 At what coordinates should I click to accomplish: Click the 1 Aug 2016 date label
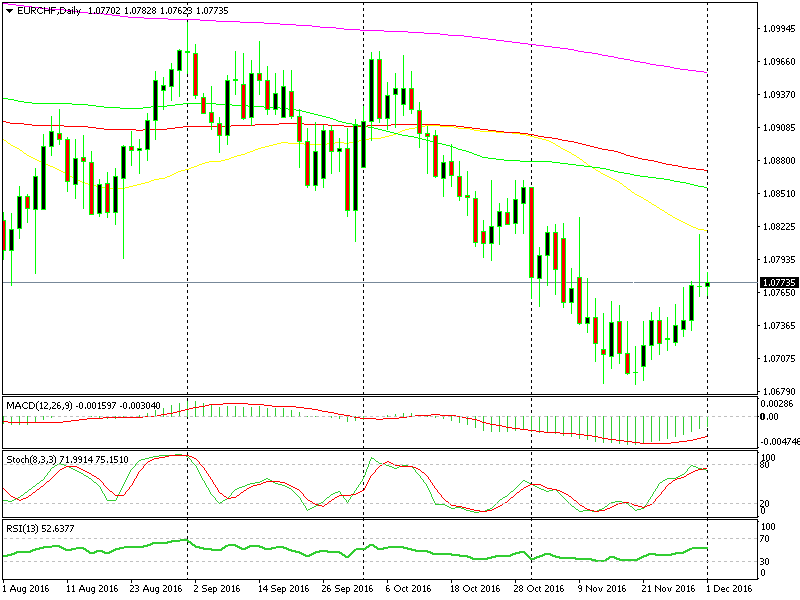pyautogui.click(x=26, y=589)
